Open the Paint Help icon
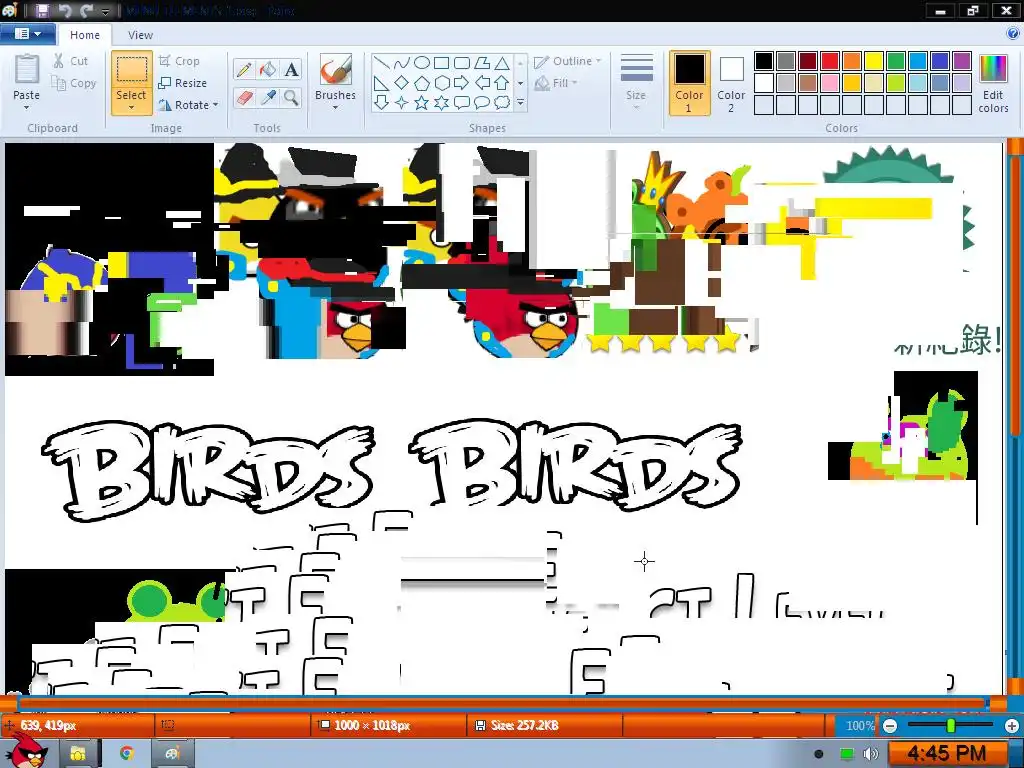The width and height of the screenshot is (1024, 768). click(1013, 33)
